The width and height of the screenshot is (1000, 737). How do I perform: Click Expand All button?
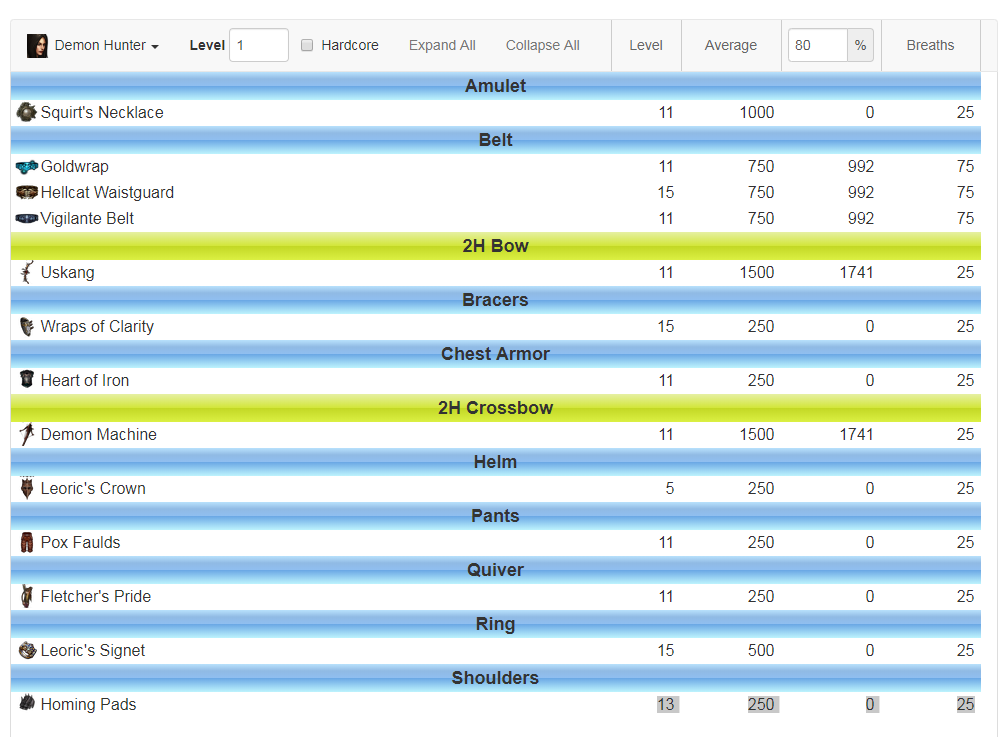coord(442,45)
